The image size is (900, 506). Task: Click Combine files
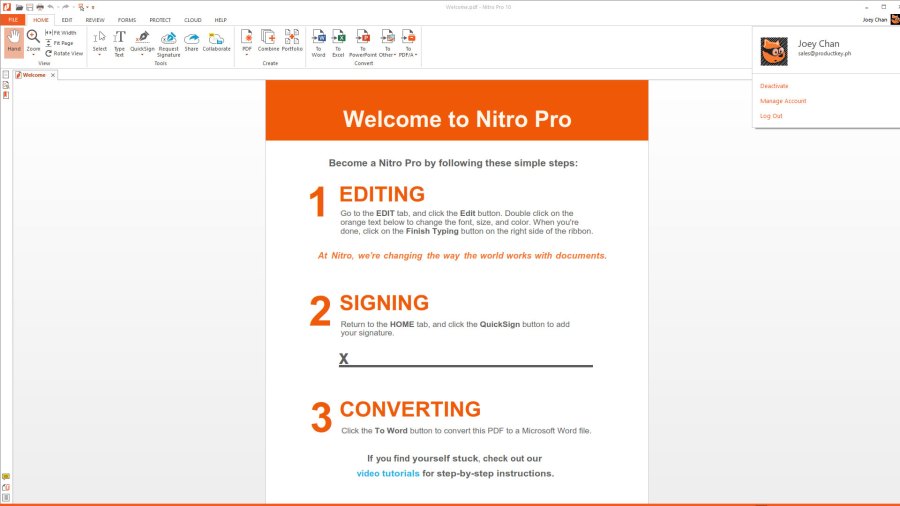click(x=268, y=41)
